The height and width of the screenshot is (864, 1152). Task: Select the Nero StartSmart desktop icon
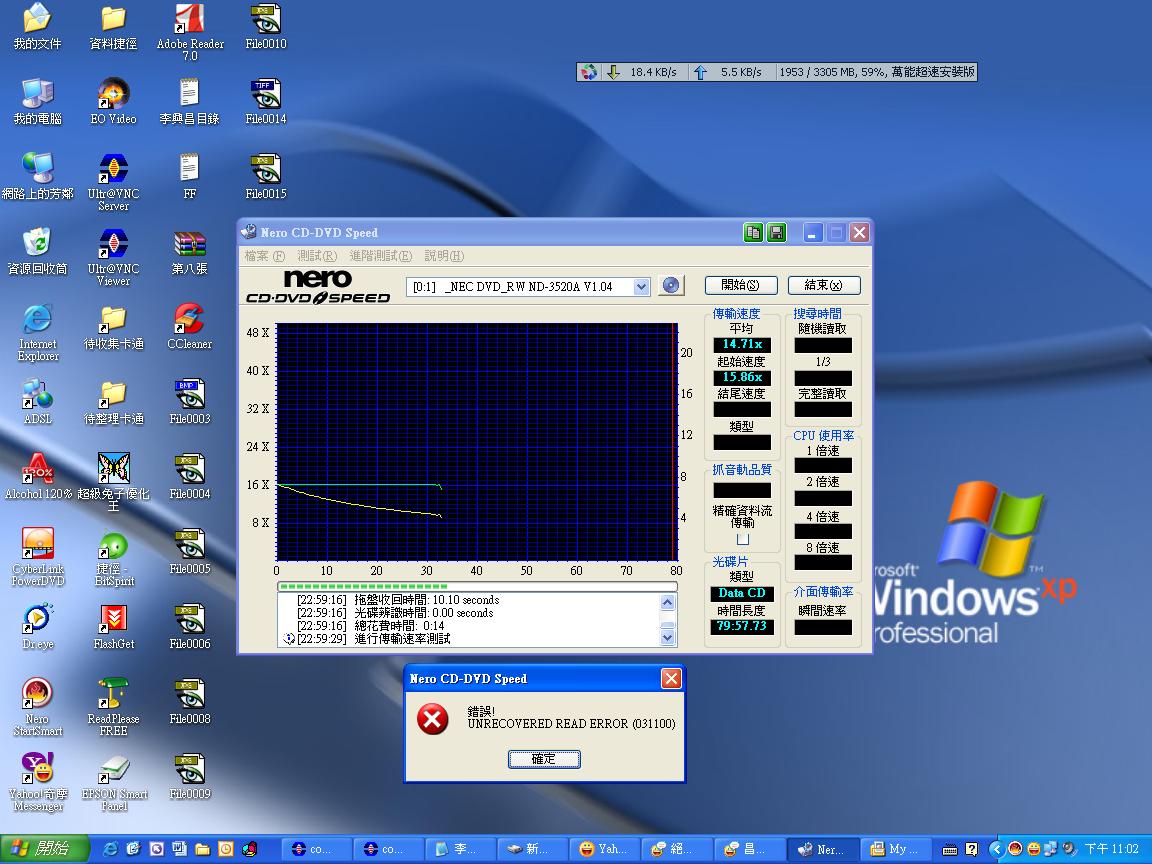click(x=37, y=708)
